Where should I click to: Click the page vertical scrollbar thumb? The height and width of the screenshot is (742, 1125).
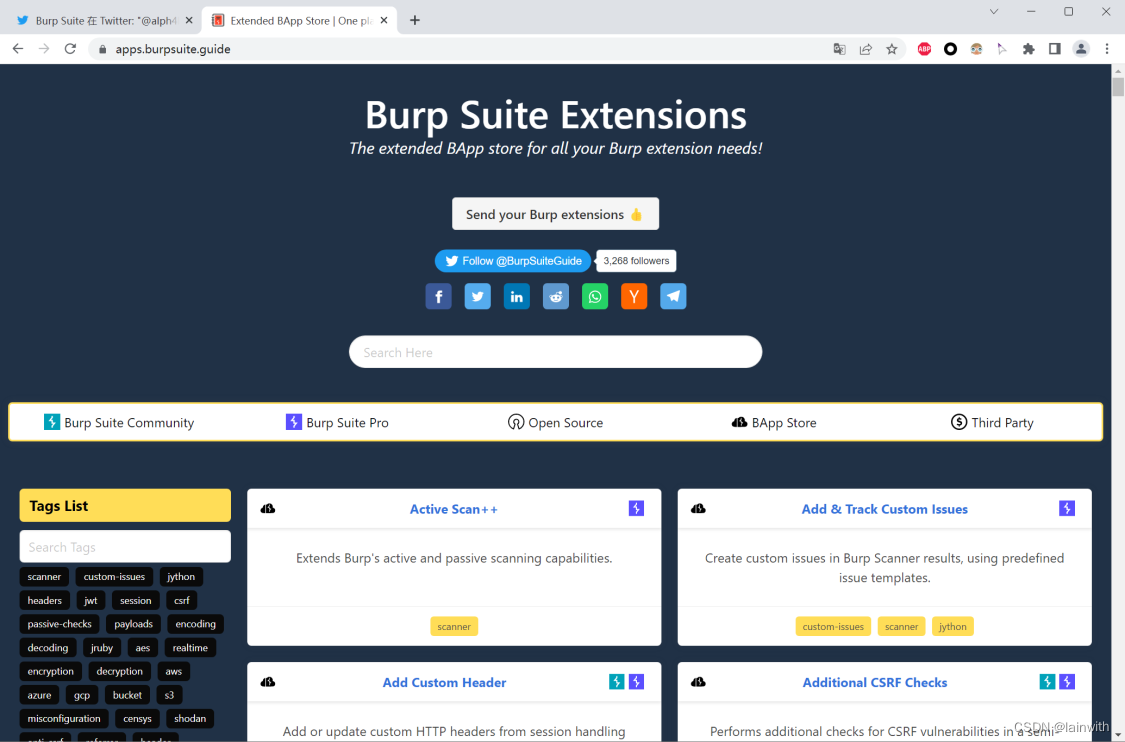click(1118, 86)
